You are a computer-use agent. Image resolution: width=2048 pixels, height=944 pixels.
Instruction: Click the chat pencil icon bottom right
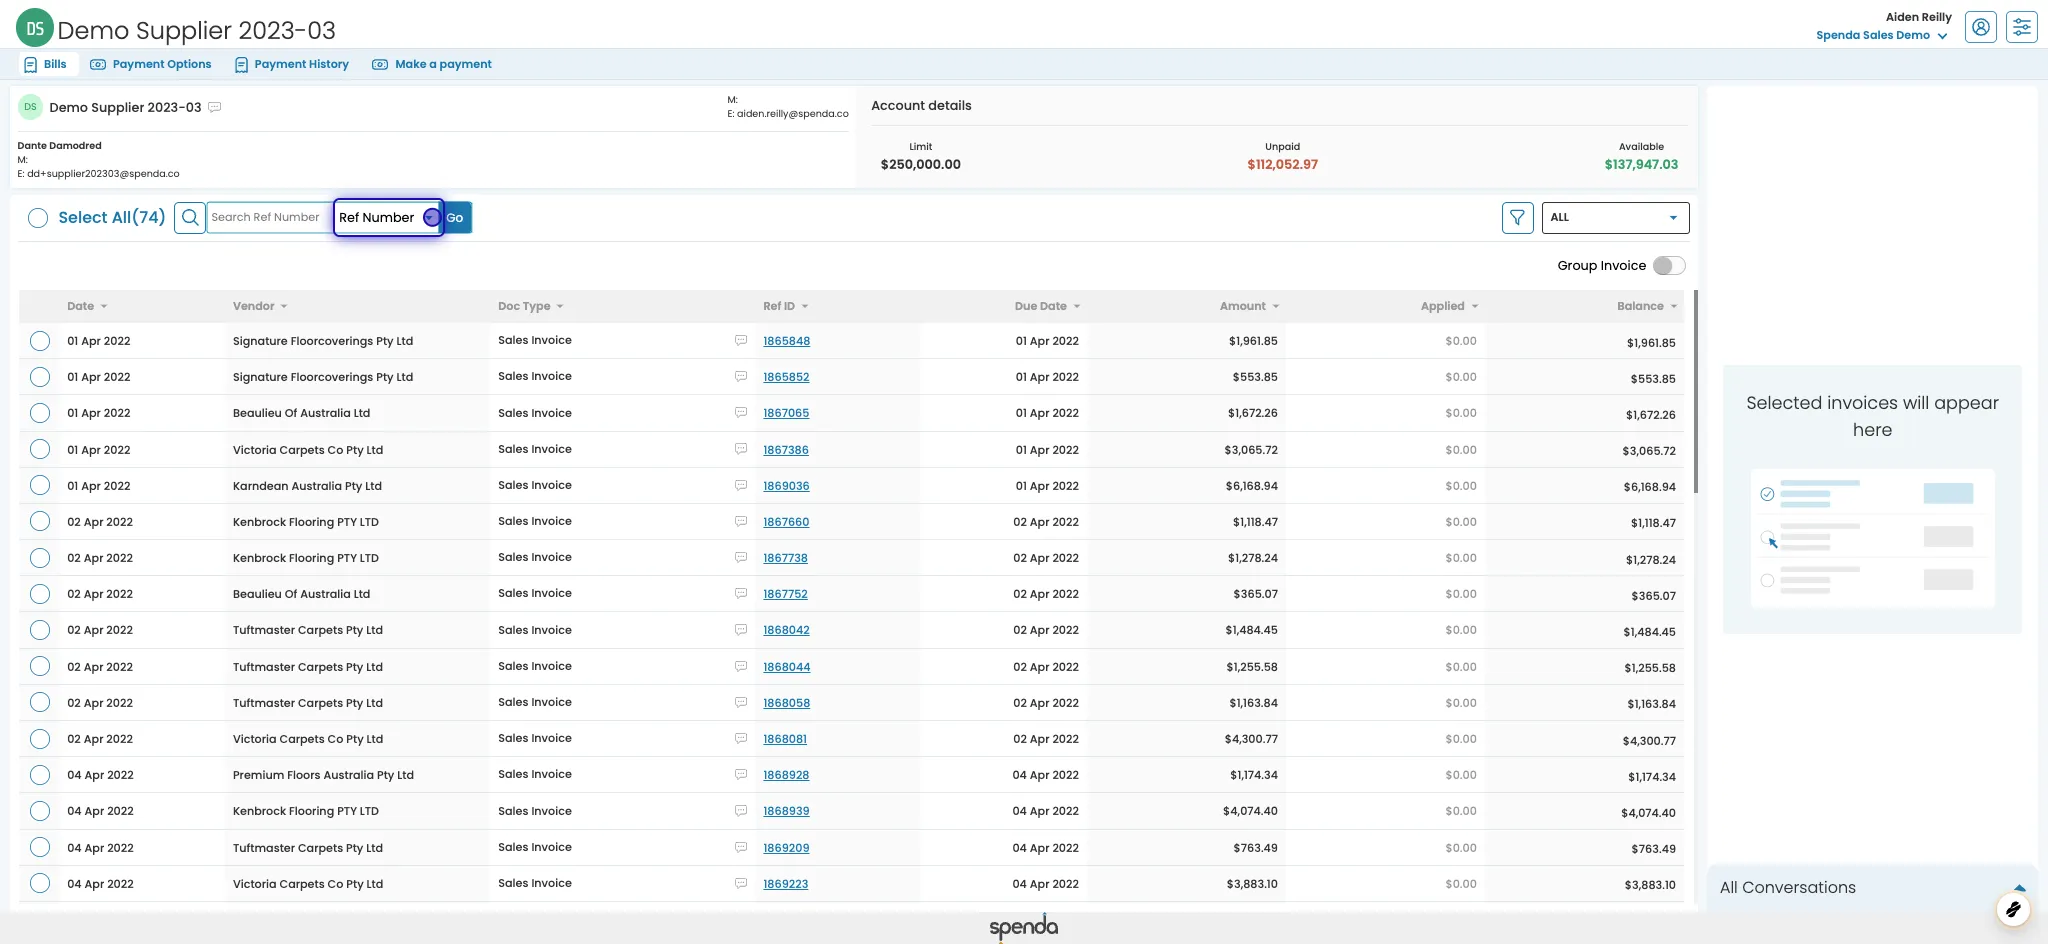tap(2012, 910)
